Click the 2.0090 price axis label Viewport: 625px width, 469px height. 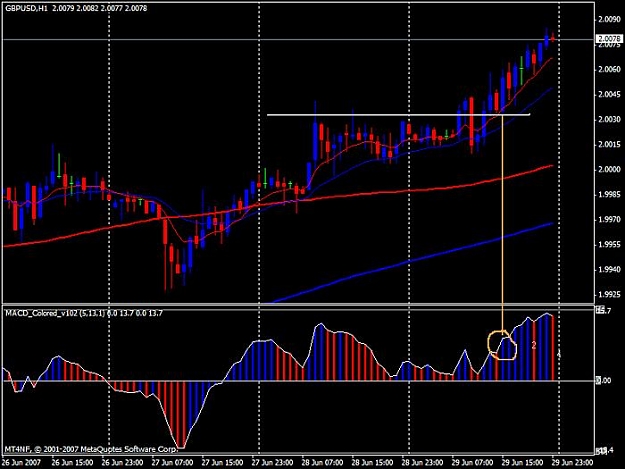(609, 19)
